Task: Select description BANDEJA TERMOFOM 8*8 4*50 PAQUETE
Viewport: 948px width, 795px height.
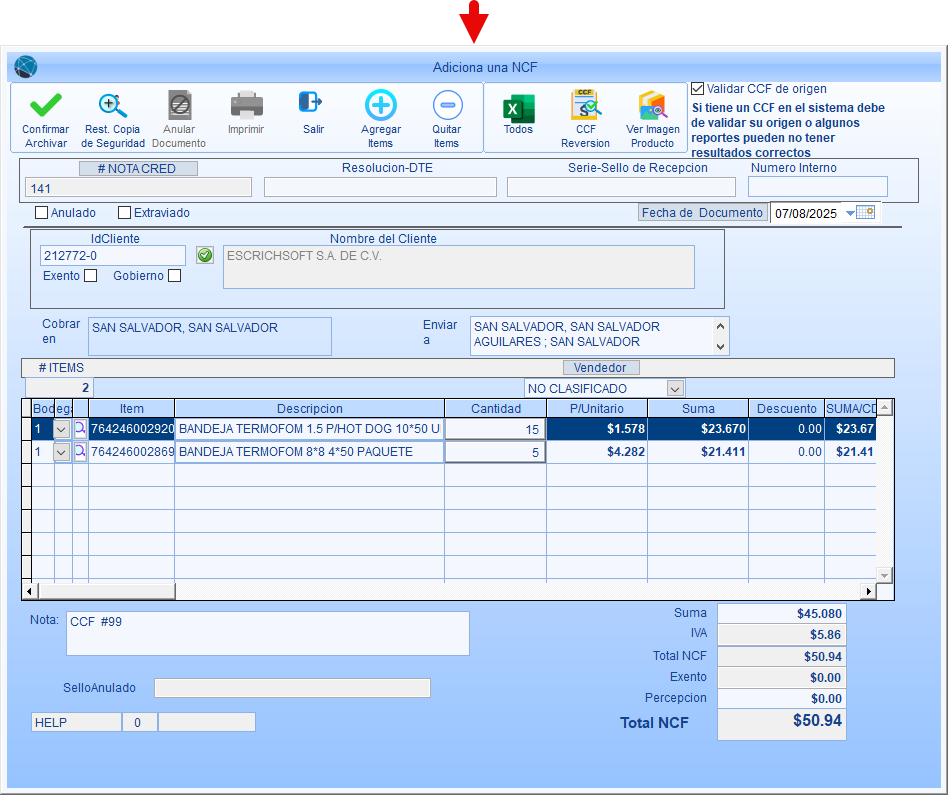Action: click(x=309, y=452)
